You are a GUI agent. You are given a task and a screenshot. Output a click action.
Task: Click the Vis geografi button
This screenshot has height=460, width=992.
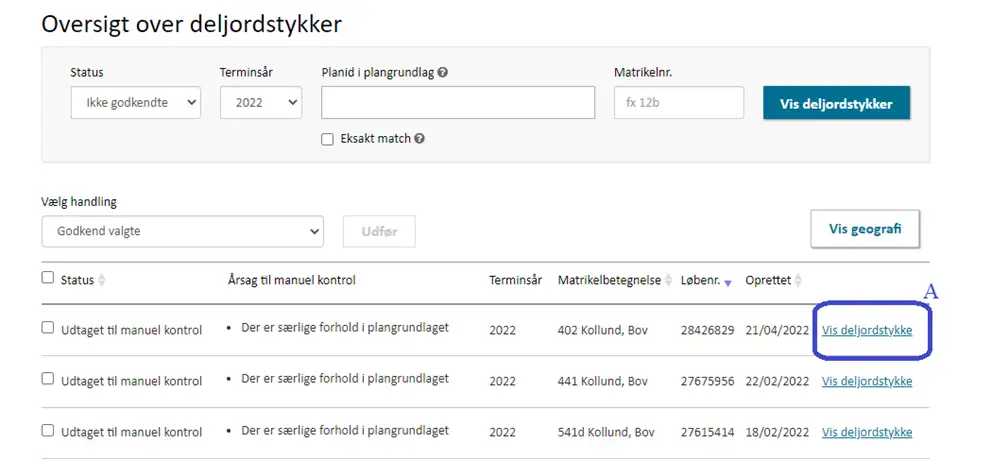coord(864,229)
